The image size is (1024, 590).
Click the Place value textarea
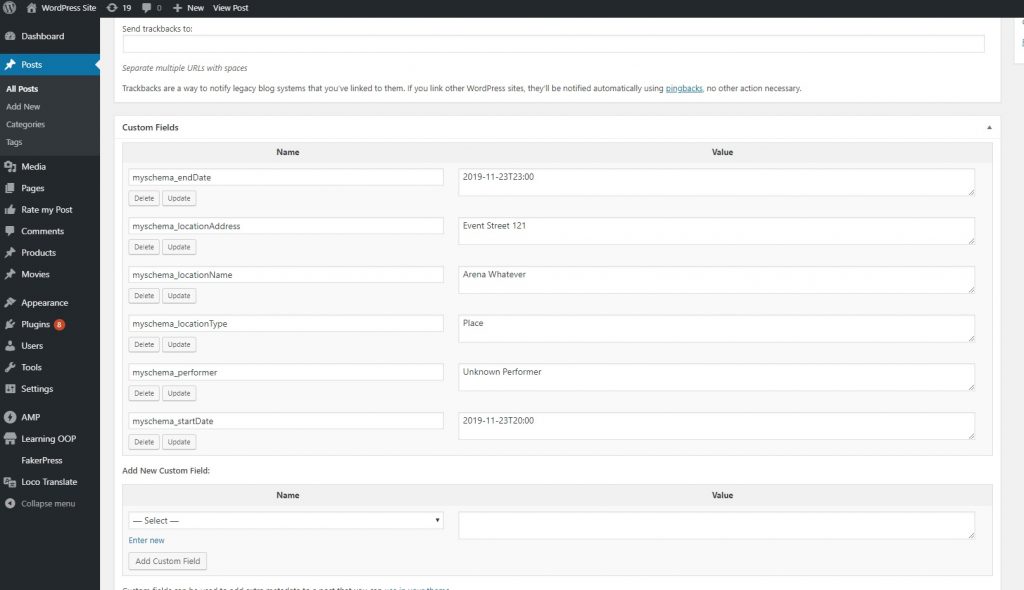(716, 329)
